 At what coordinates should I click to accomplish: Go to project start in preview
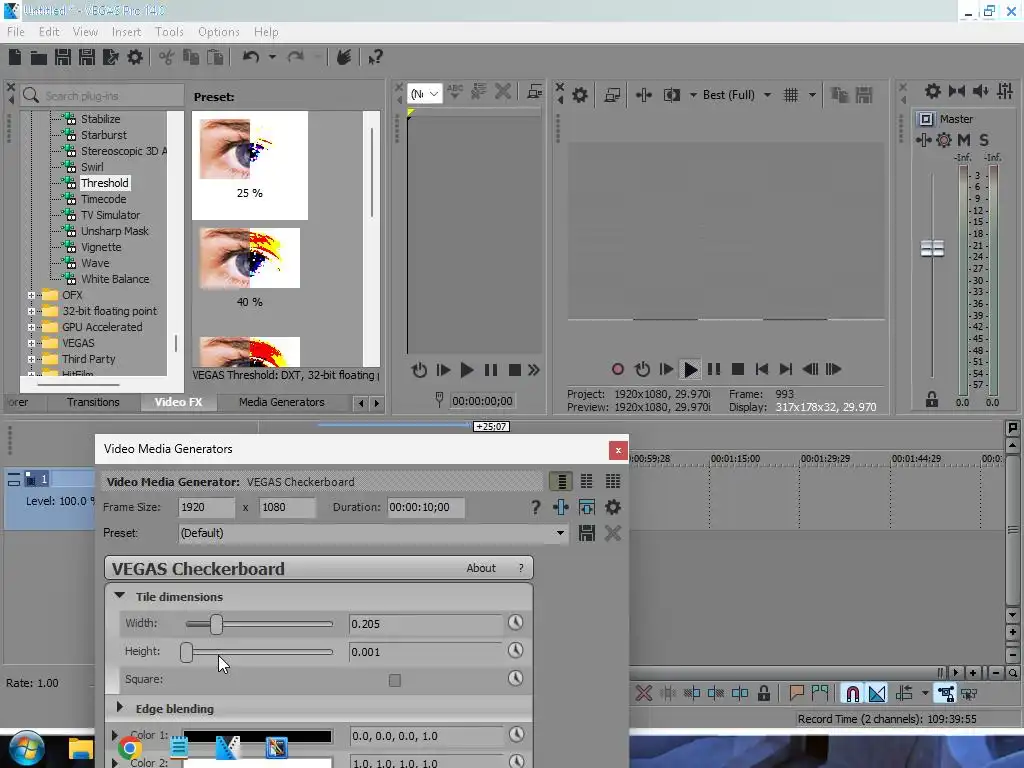761,370
